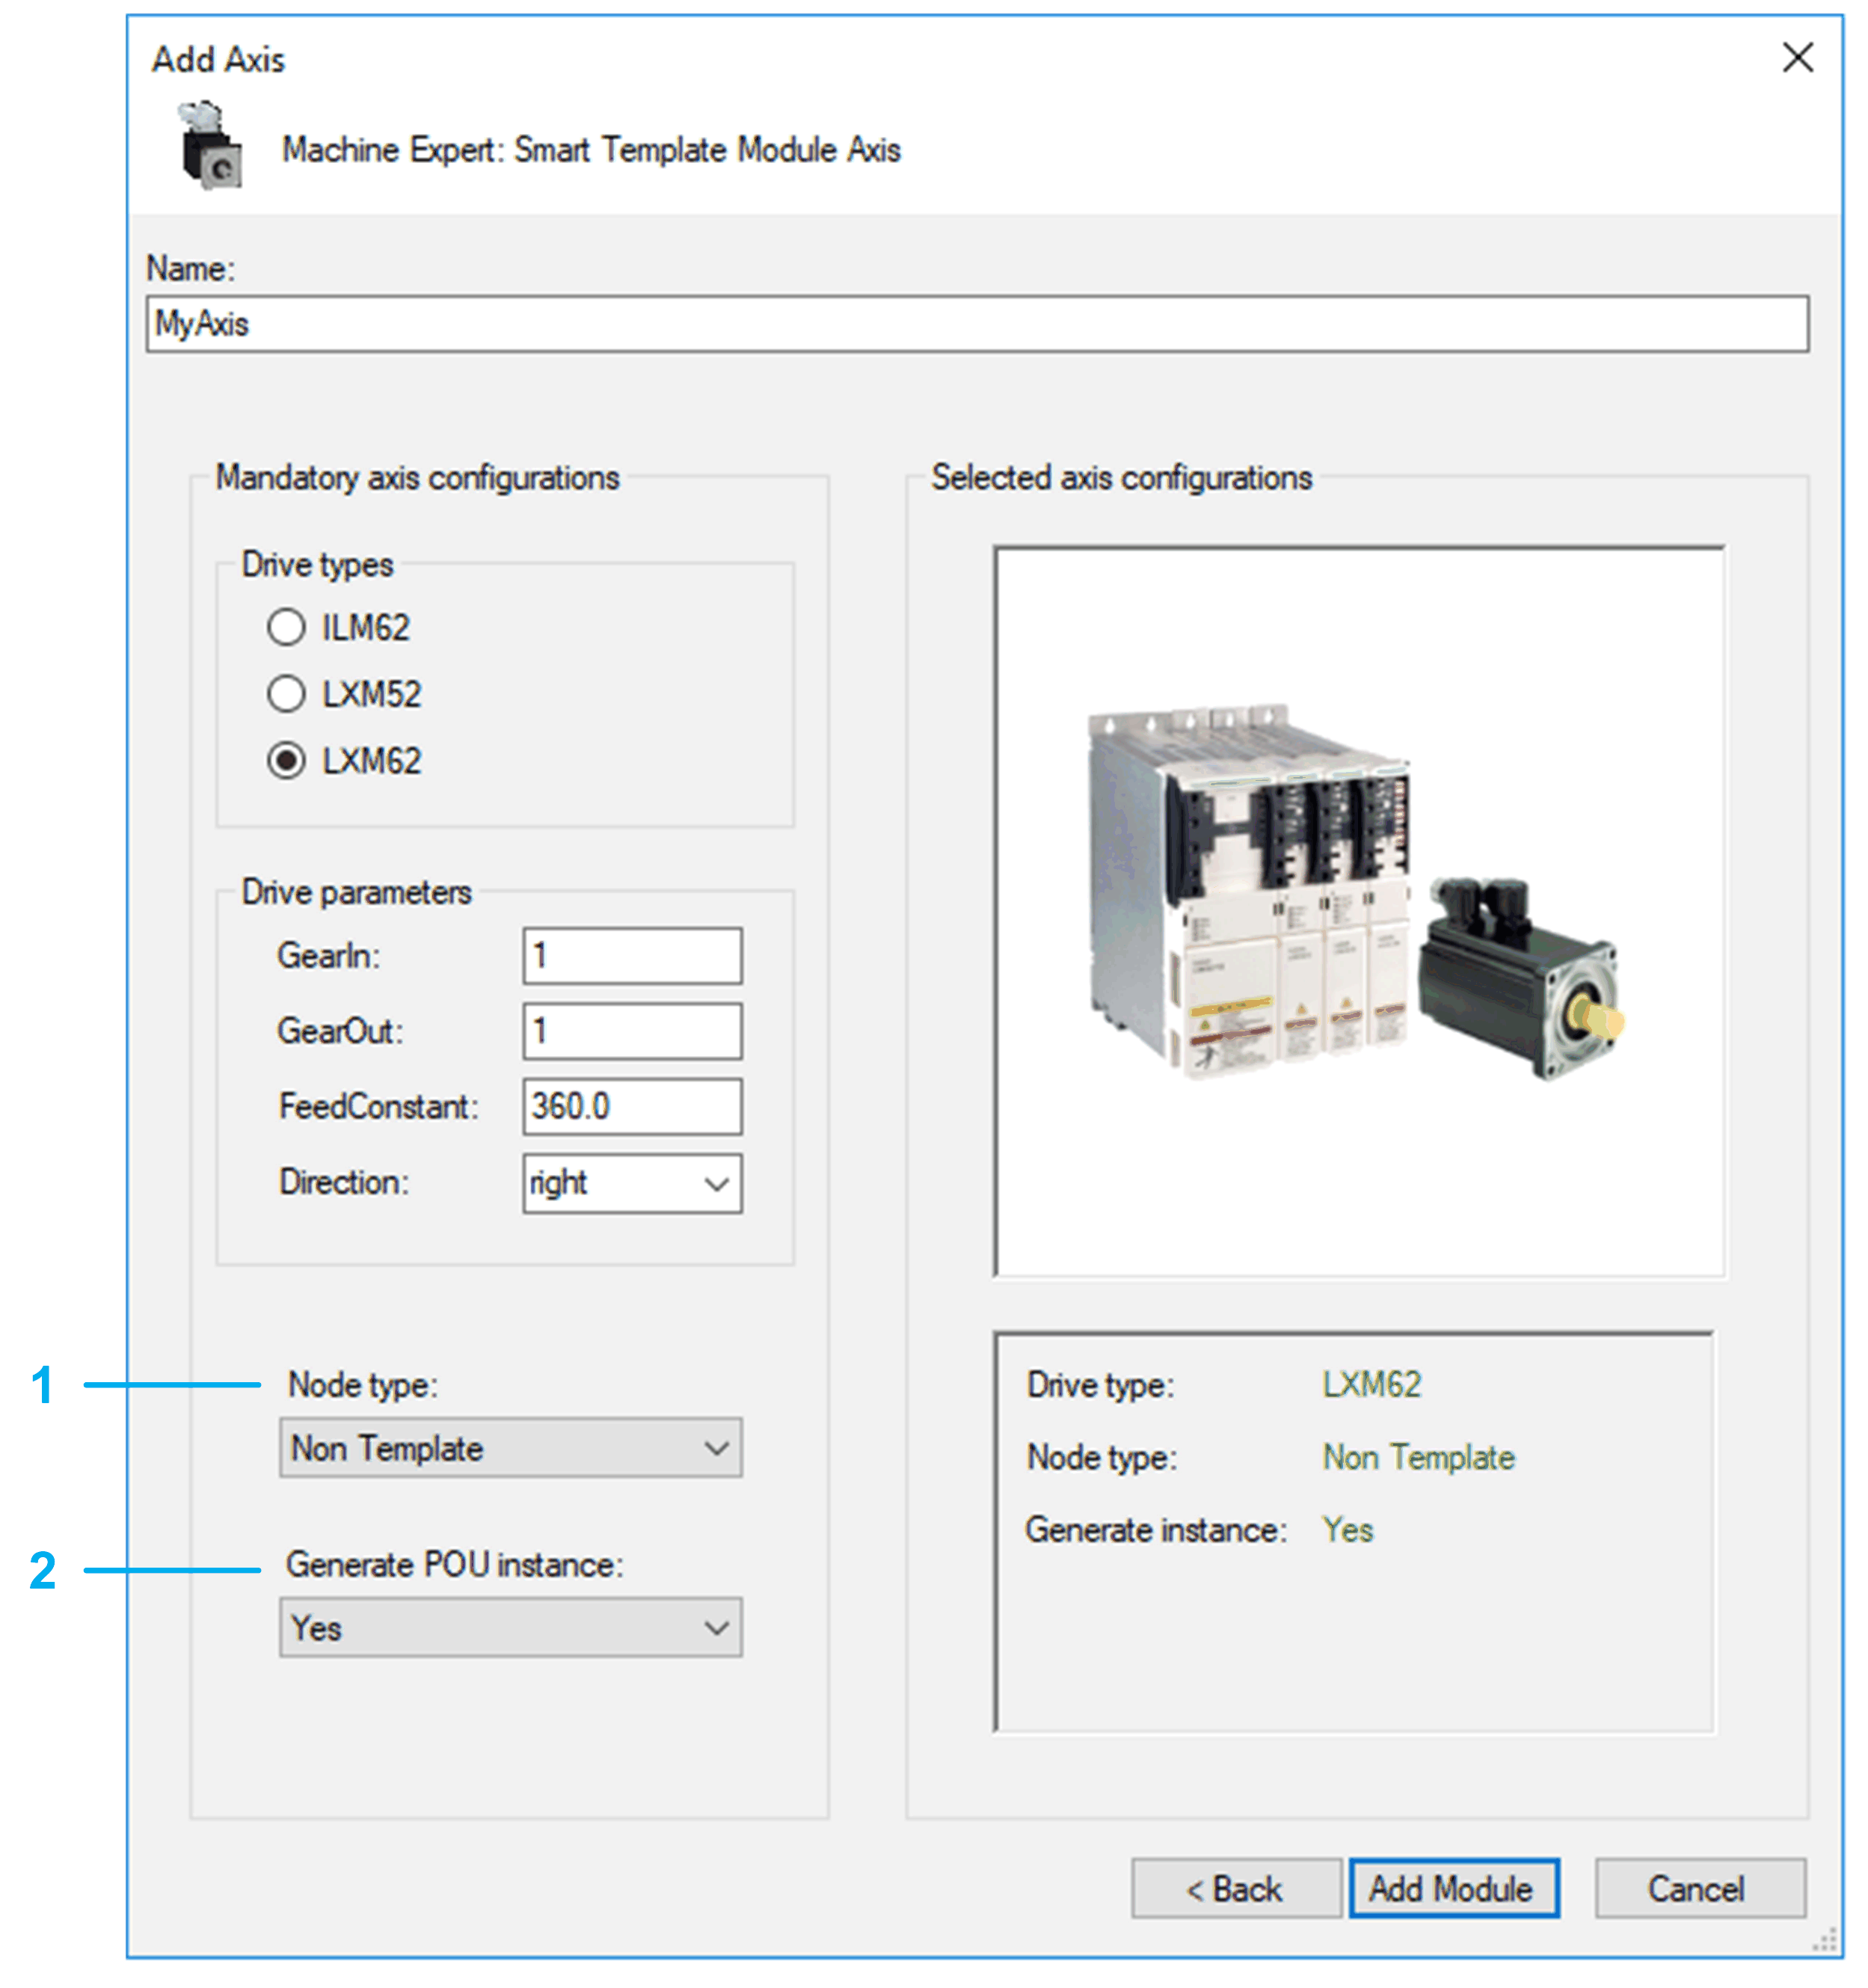Select the ILM62 drive type
1868x1988 pixels.
[286, 627]
